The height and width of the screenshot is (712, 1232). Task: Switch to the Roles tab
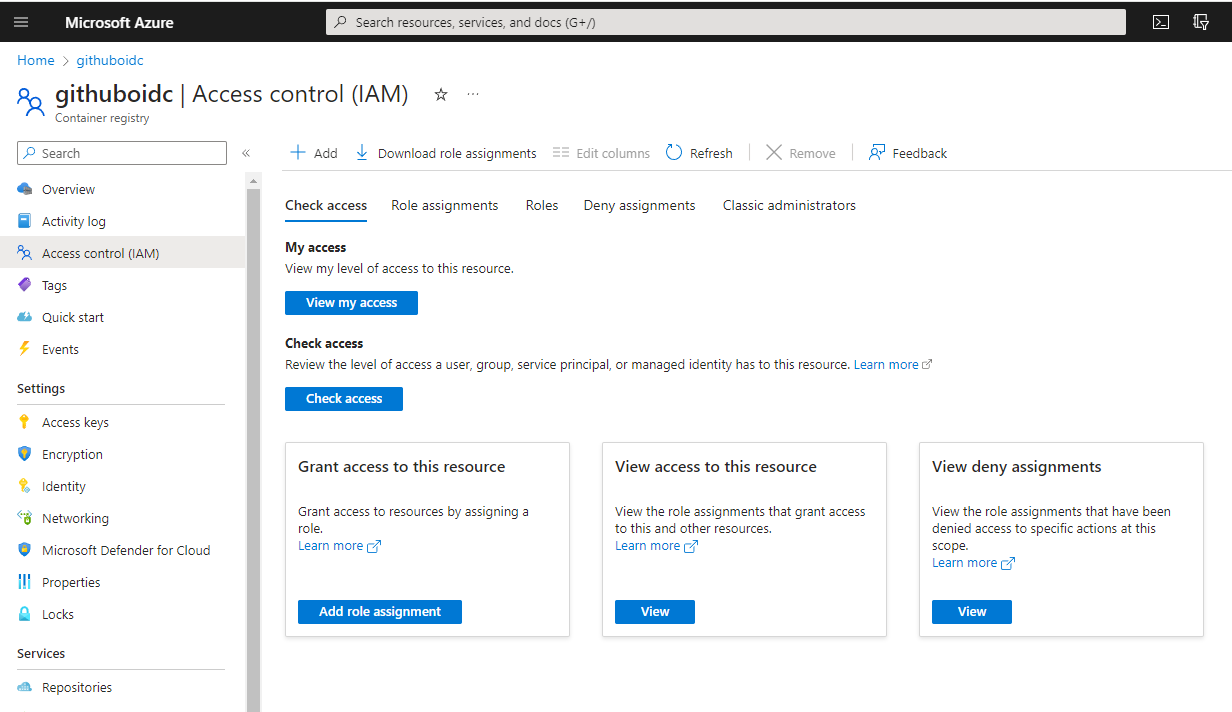[542, 205]
